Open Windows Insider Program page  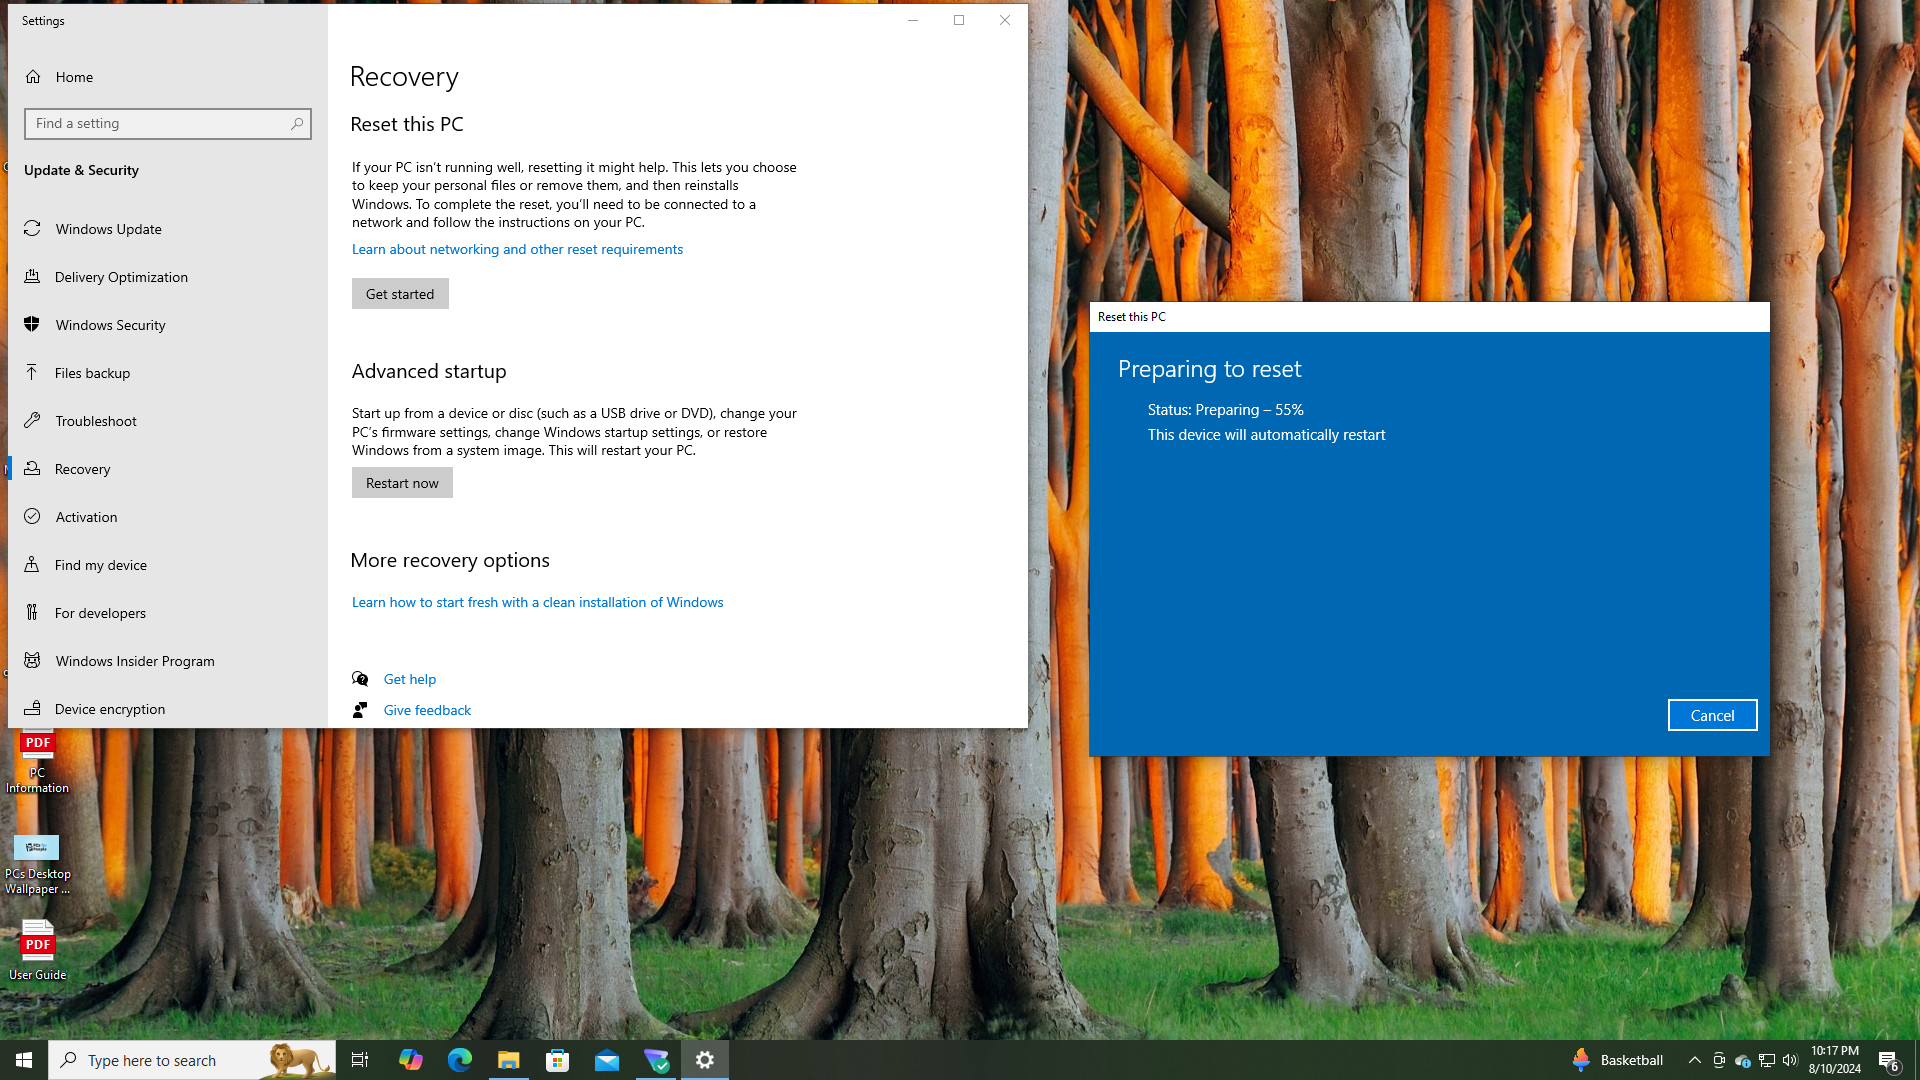coord(134,661)
